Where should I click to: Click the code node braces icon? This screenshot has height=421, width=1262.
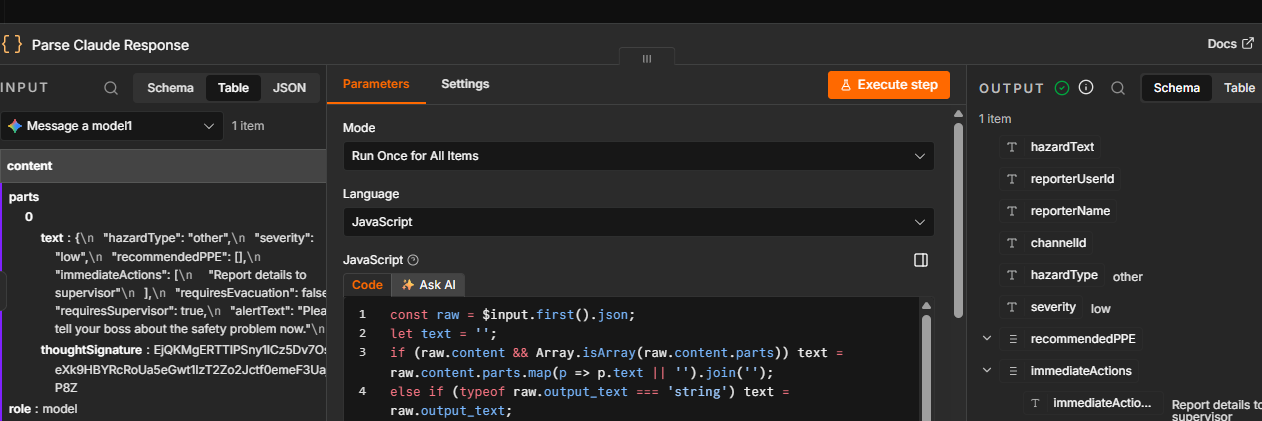[x=12, y=44]
